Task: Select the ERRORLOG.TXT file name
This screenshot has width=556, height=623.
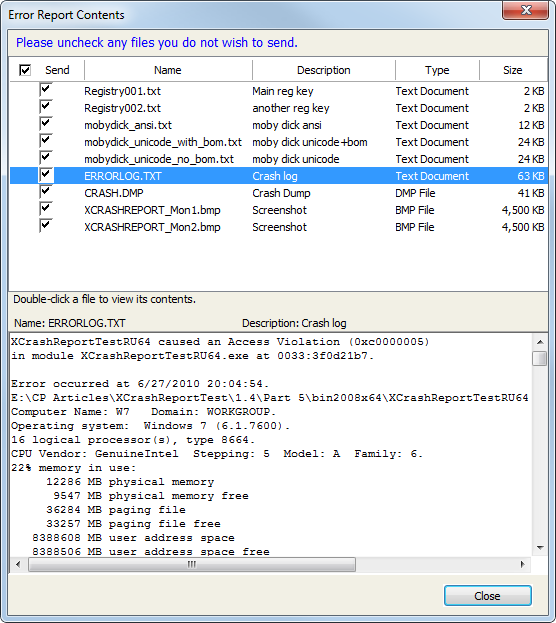Action: (123, 176)
